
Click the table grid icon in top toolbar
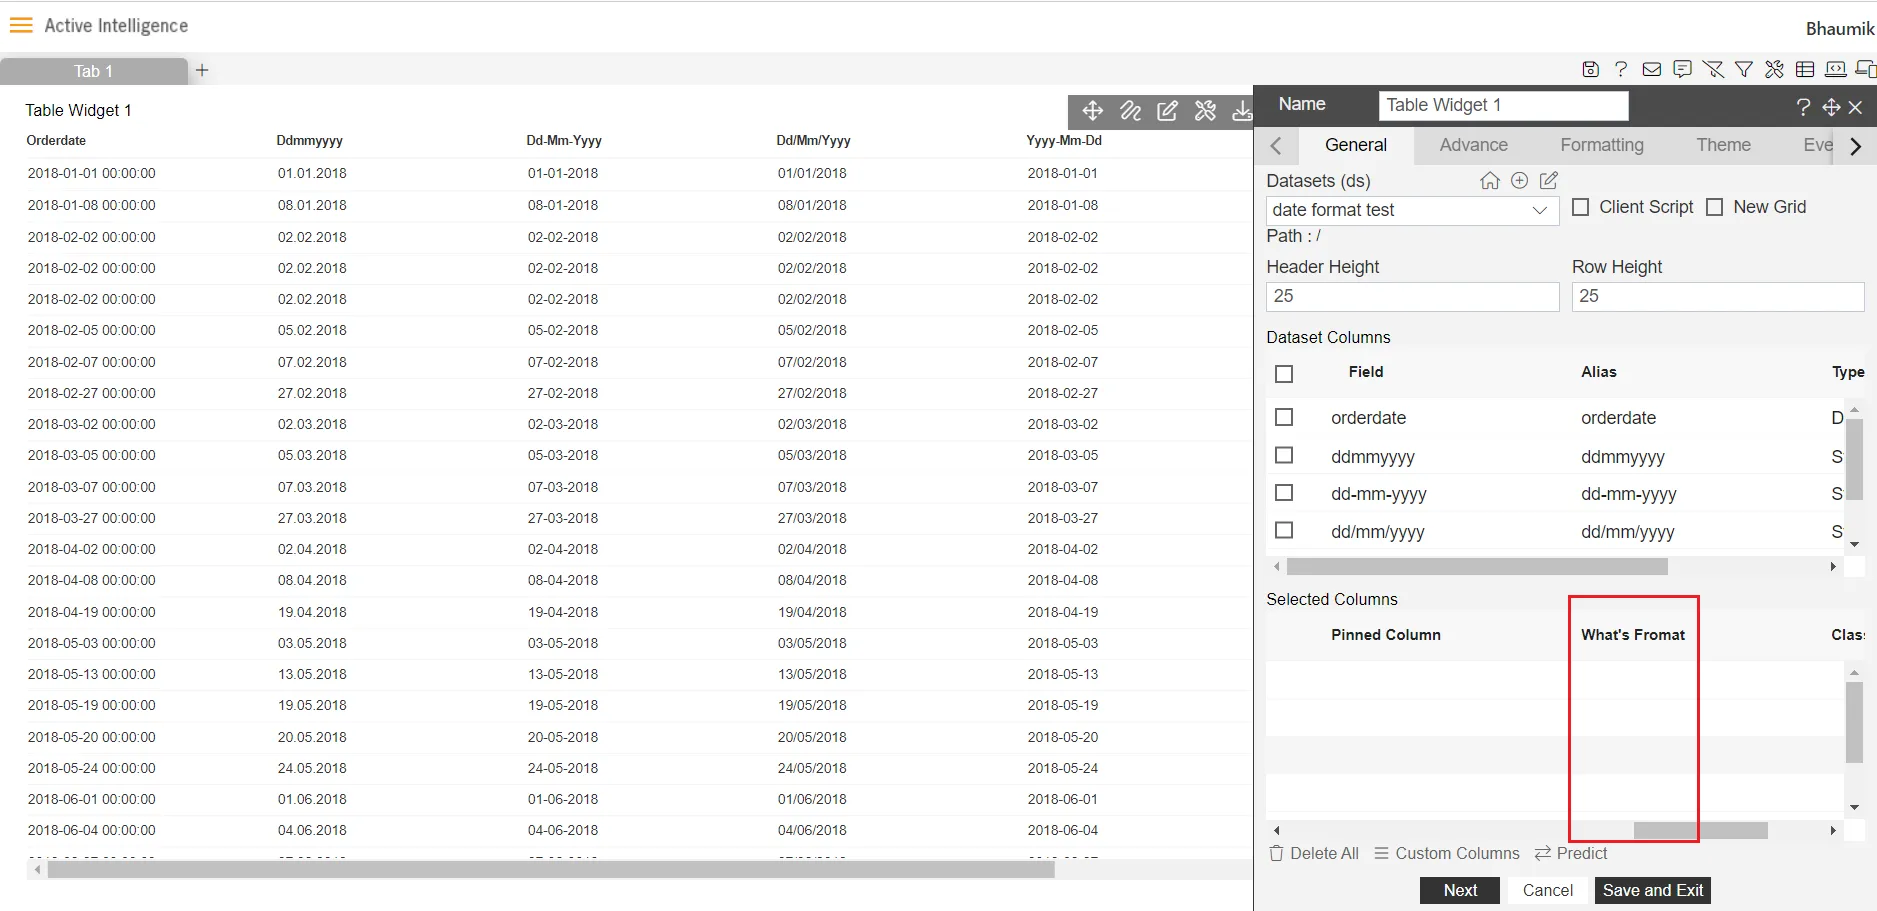pos(1805,69)
